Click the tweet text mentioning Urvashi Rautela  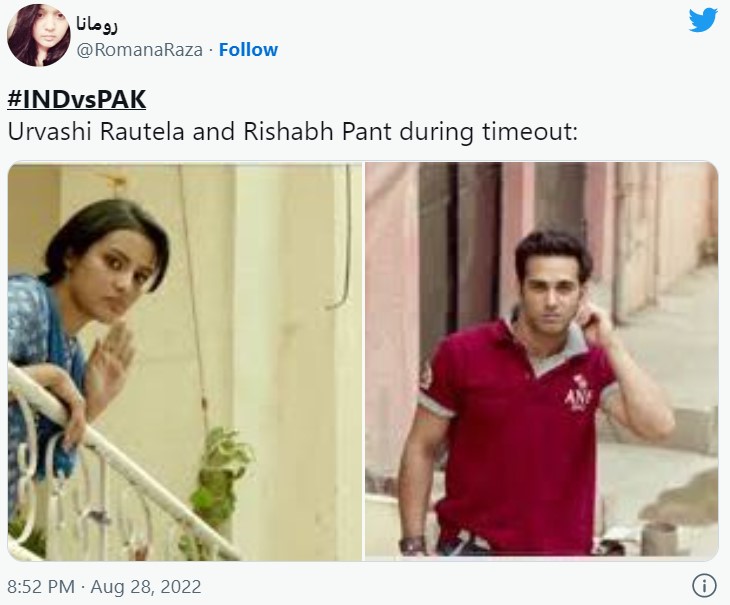(292, 132)
